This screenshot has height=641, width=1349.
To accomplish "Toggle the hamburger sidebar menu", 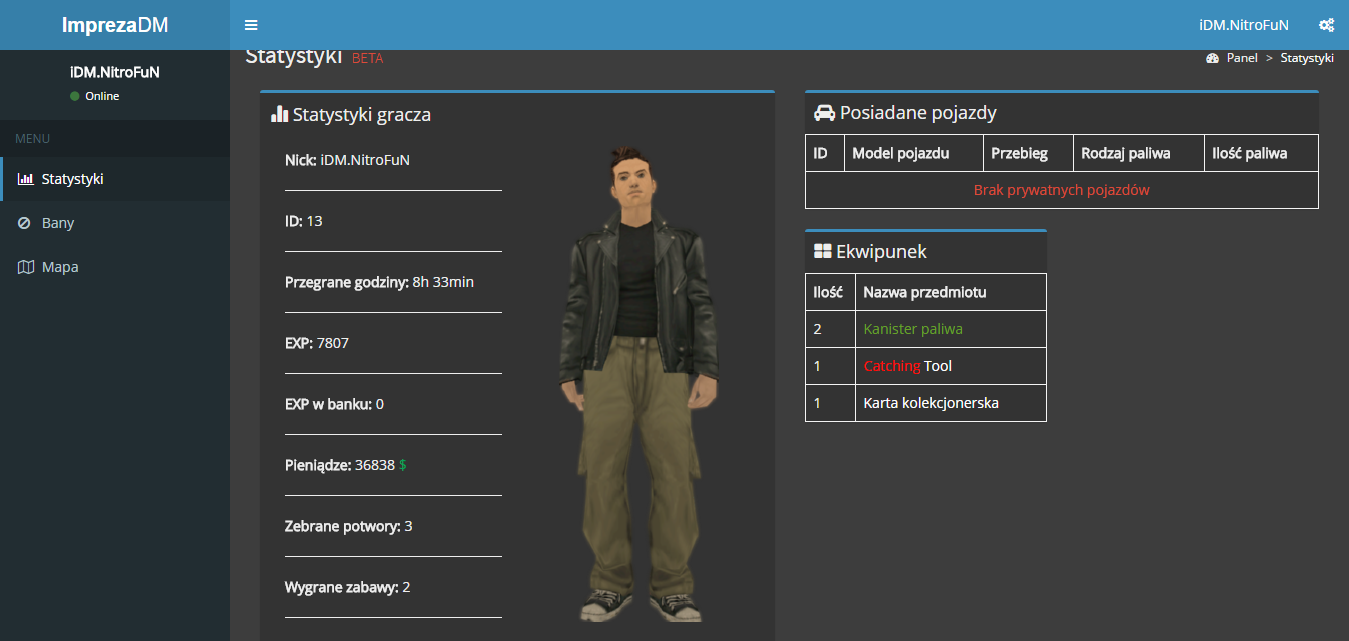I will click(x=251, y=25).
